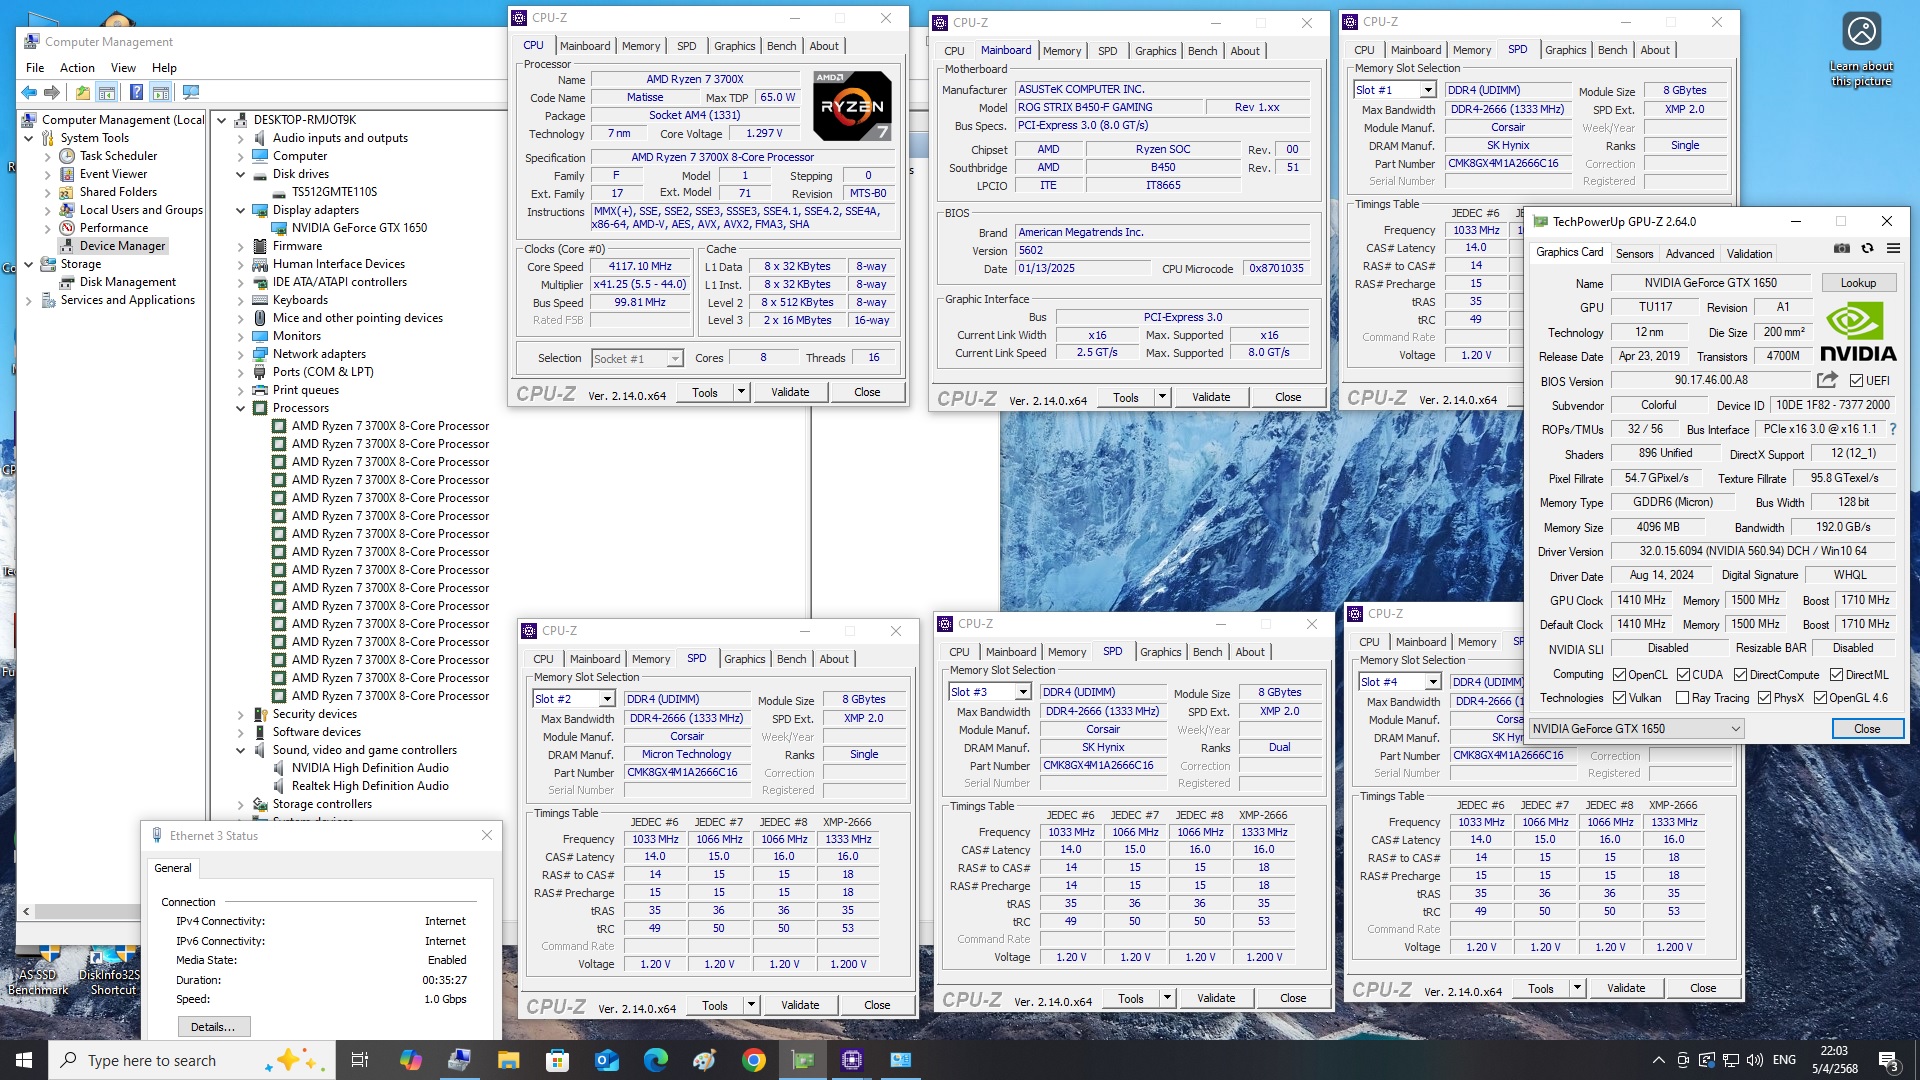Viewport: 1920px width, 1080px height.
Task: Switch to Advanced tab in GPU-Z
Action: [1689, 254]
